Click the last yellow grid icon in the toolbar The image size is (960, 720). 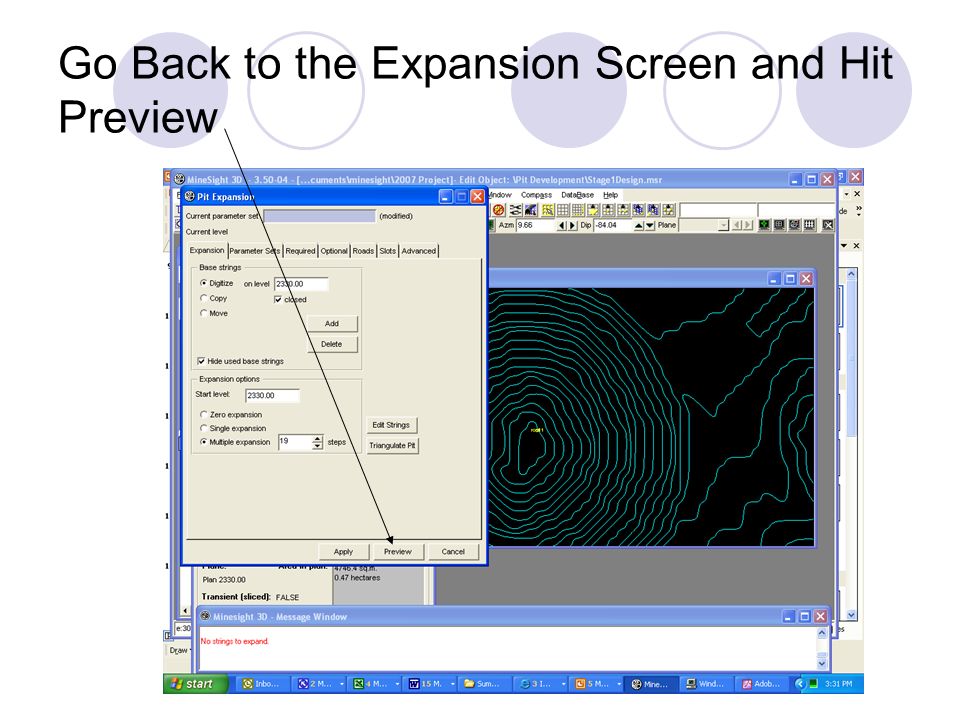click(669, 210)
